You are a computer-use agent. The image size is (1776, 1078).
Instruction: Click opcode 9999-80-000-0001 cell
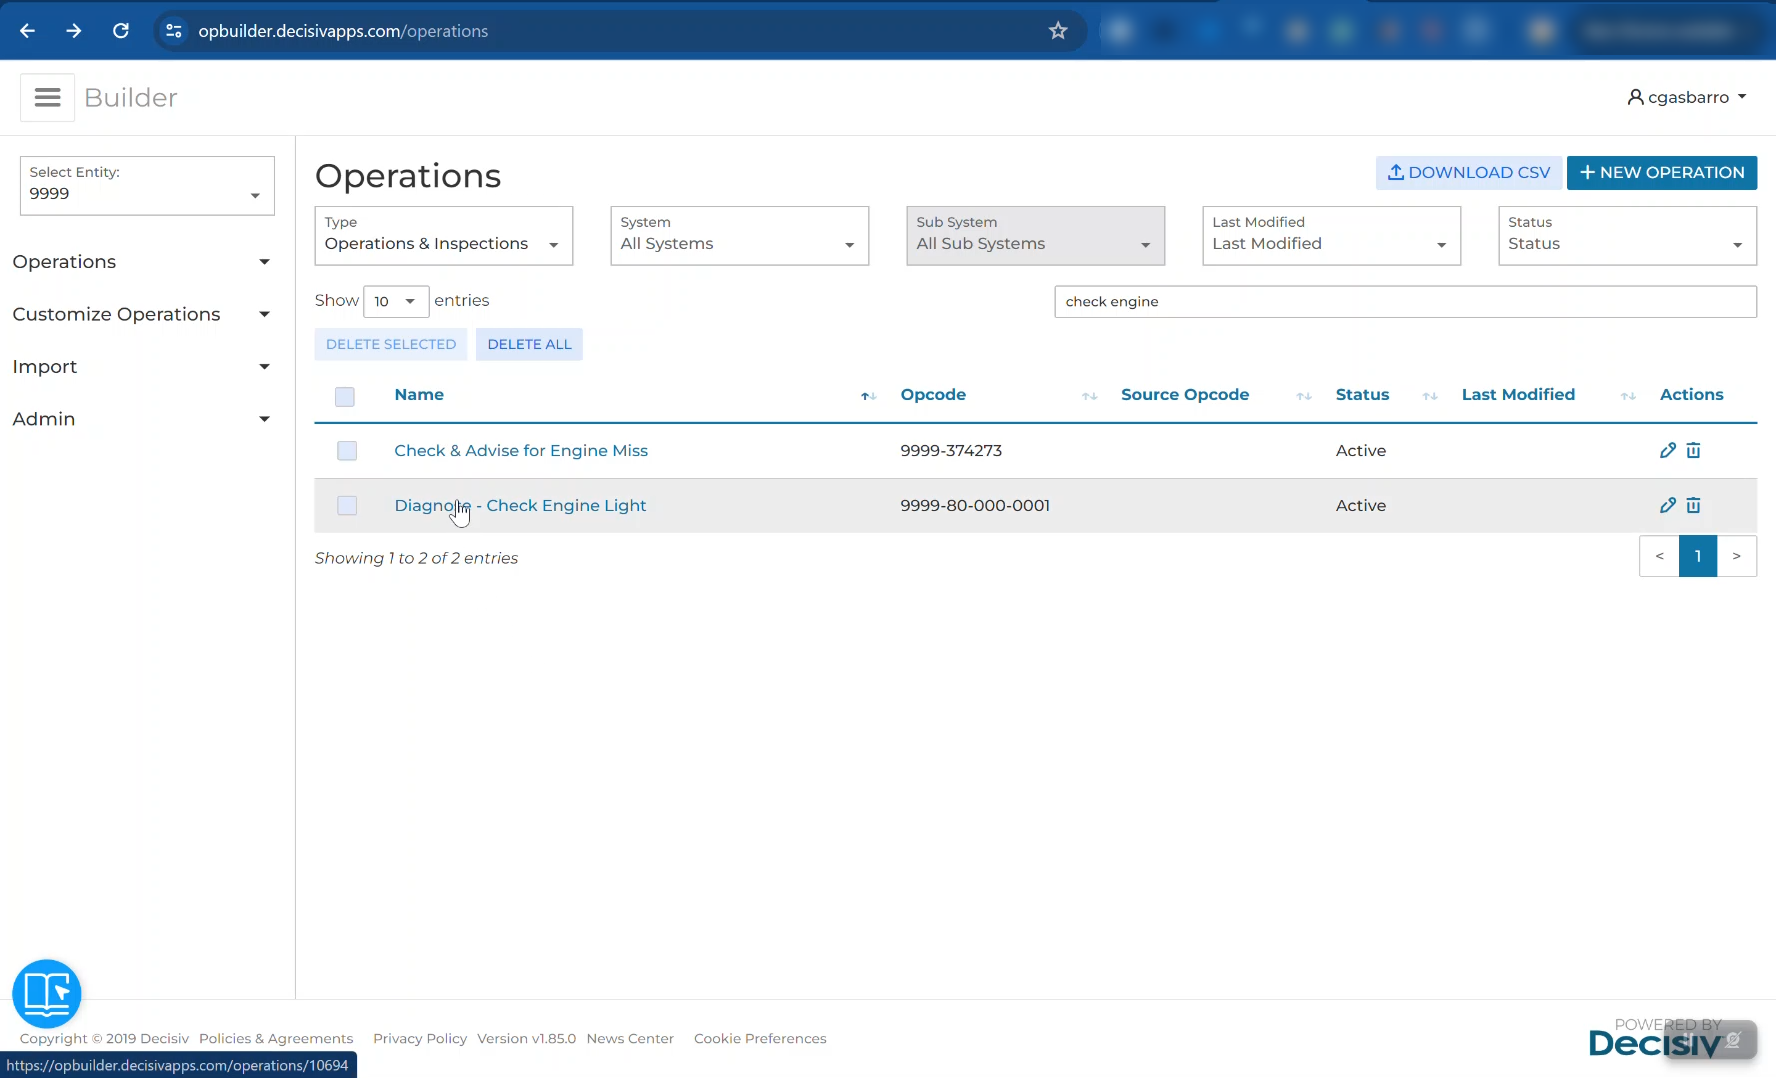(x=975, y=506)
